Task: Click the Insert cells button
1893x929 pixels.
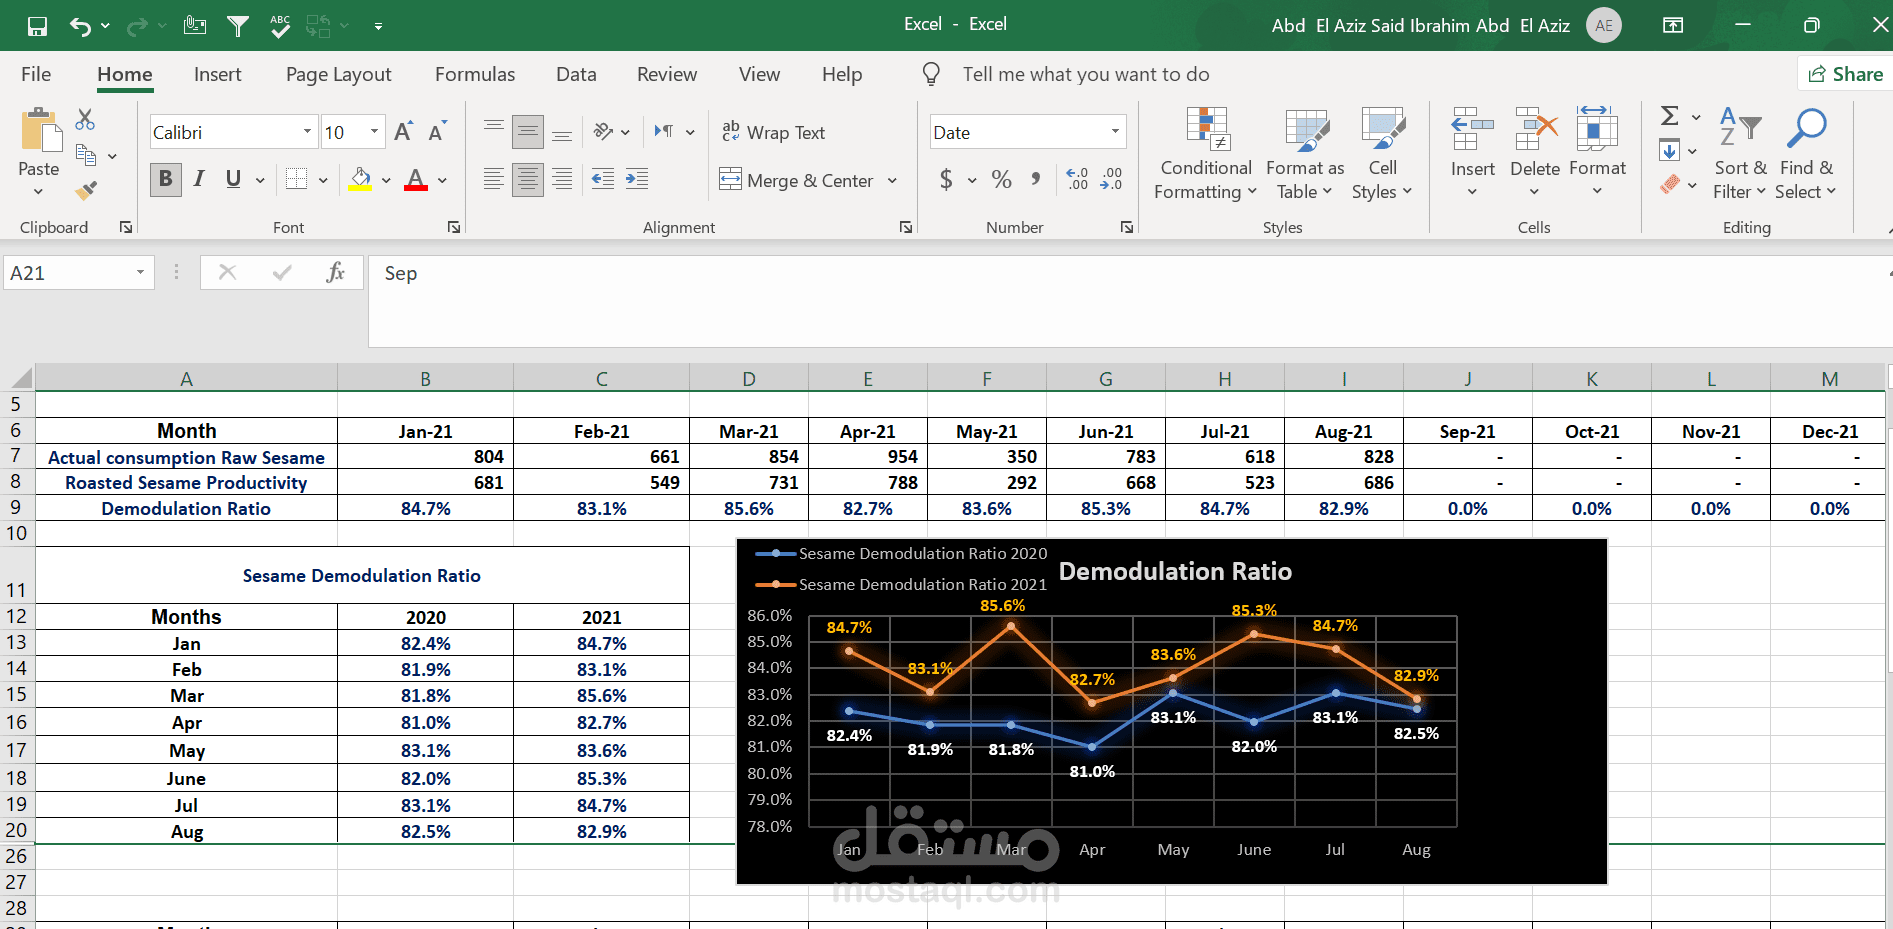Action: pos(1472,151)
